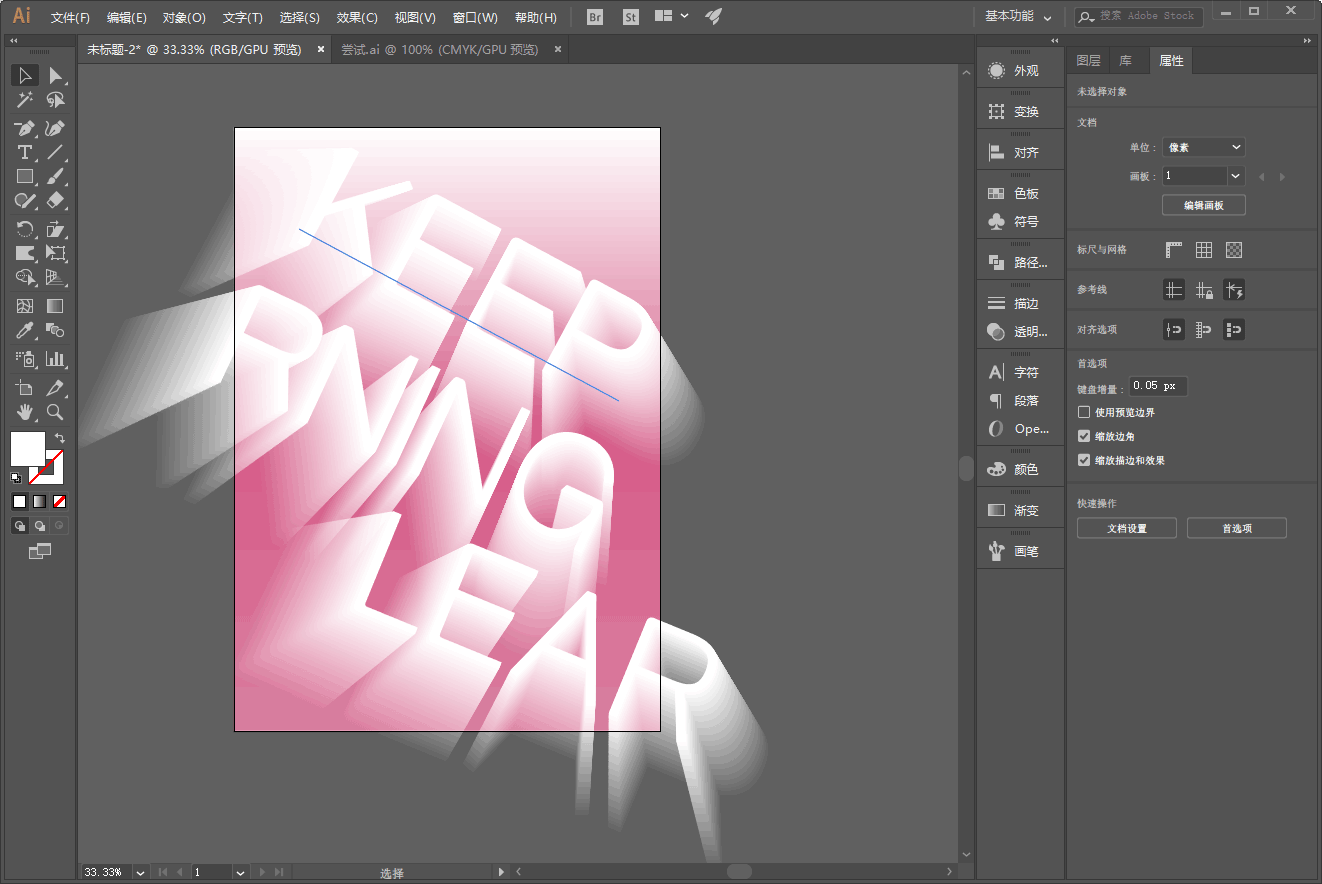Open the 渐变 gradient panel
The height and width of the screenshot is (884, 1322).
point(1020,510)
